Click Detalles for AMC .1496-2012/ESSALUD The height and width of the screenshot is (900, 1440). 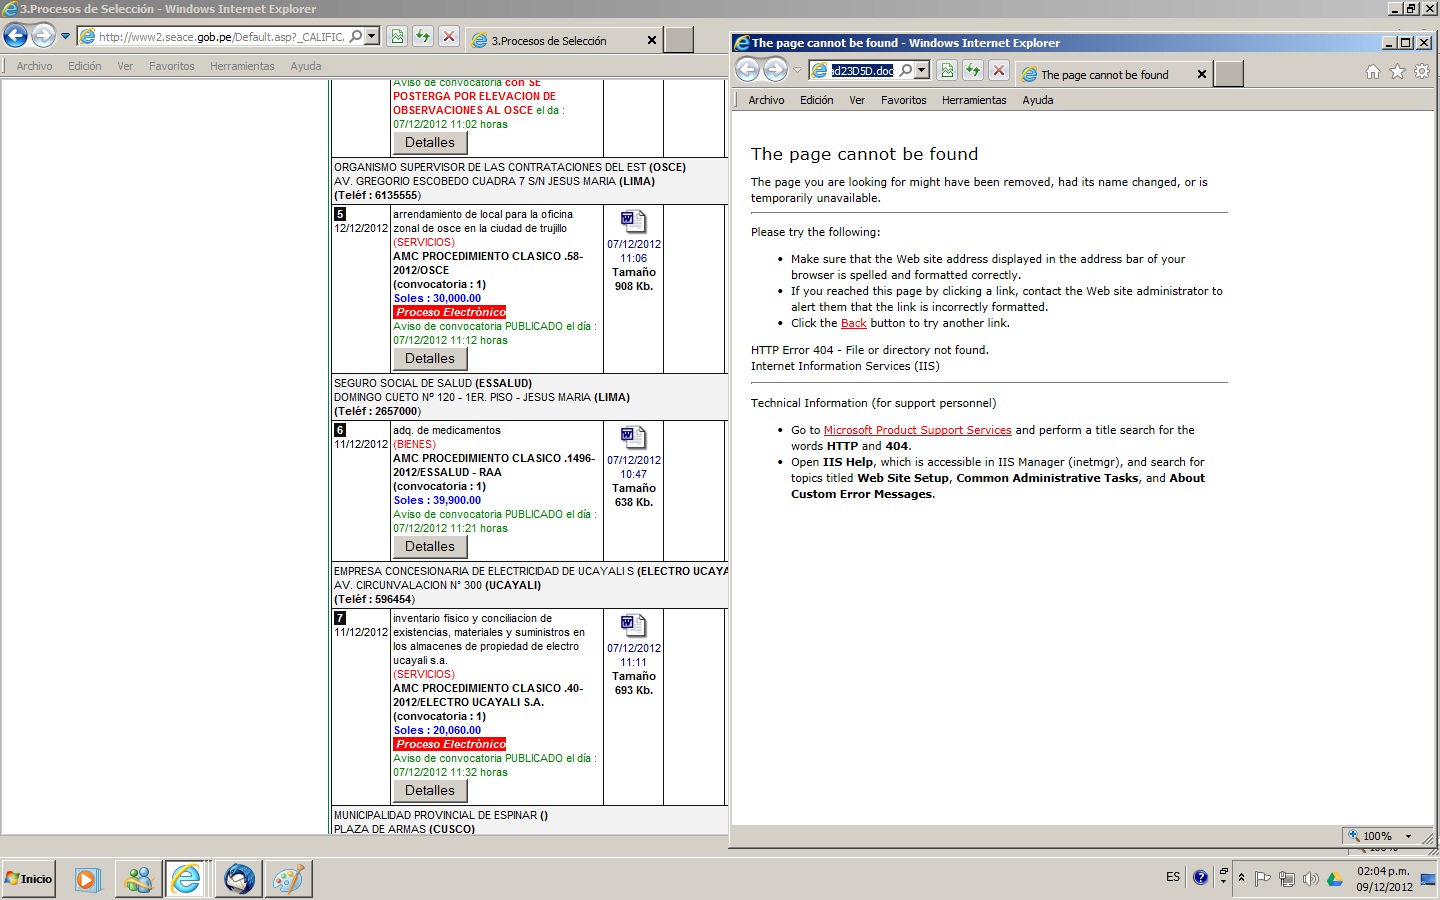(x=430, y=547)
